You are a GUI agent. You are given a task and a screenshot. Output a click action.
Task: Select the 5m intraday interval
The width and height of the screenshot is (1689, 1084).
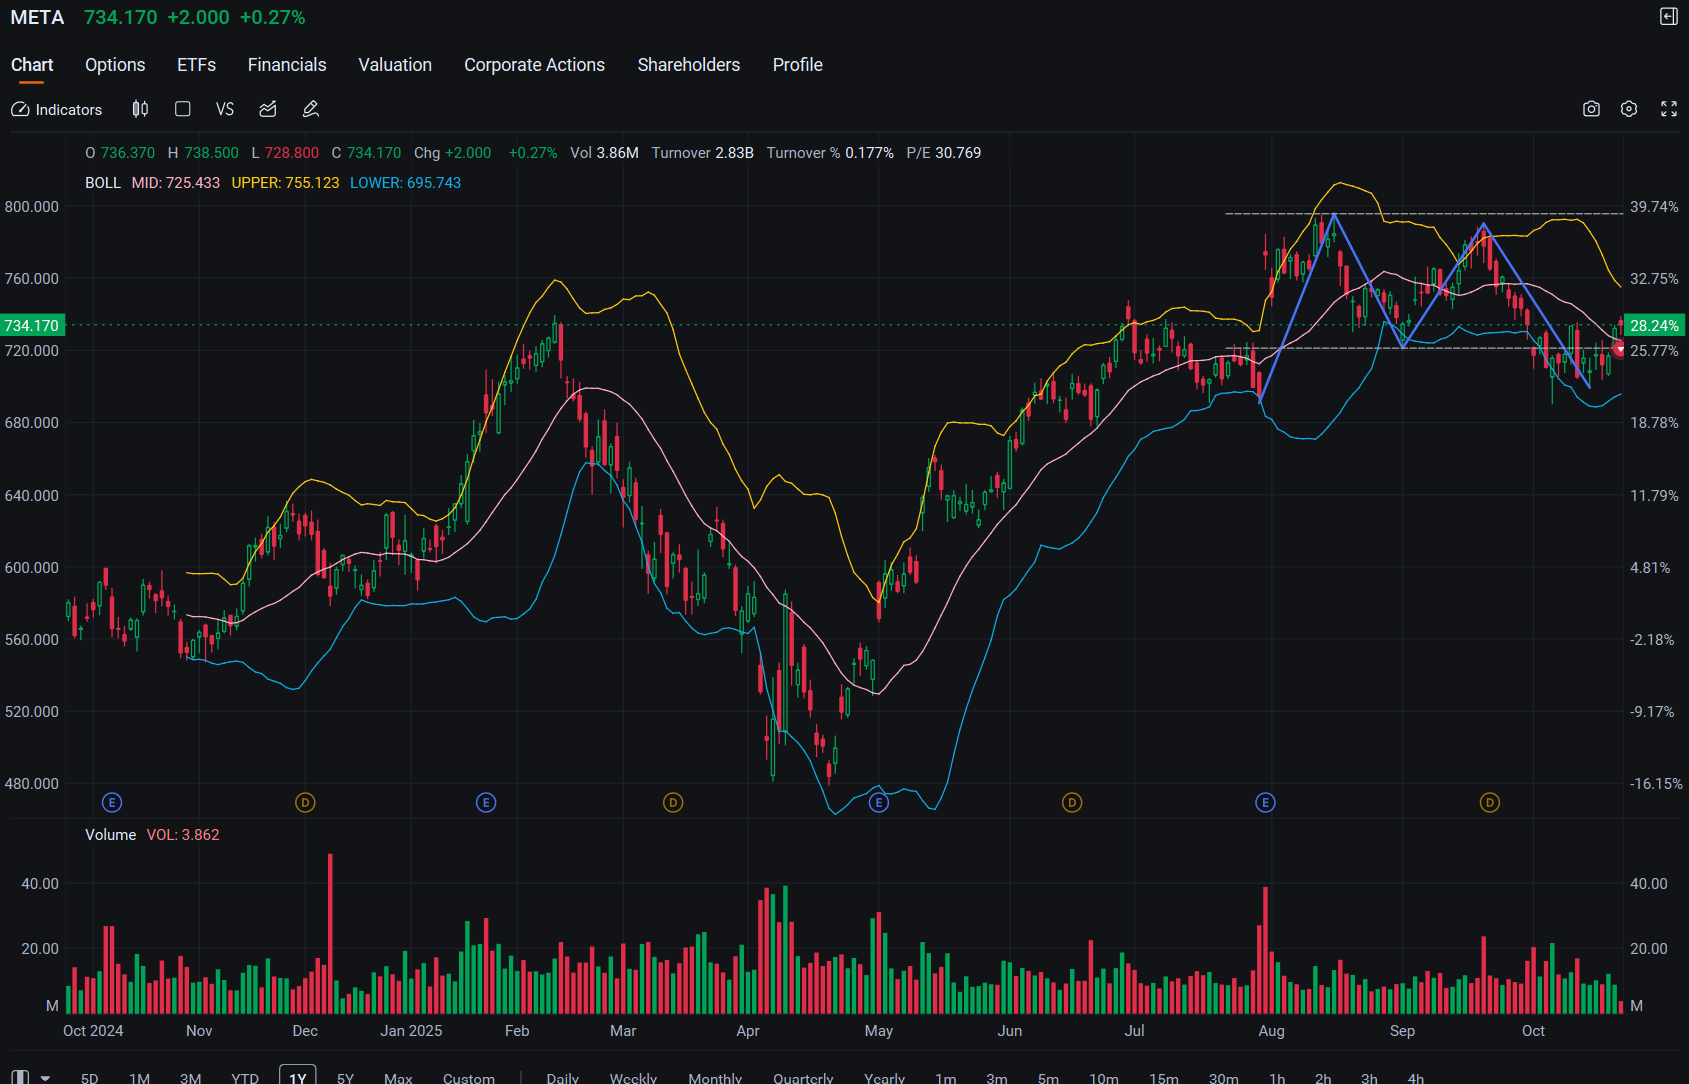click(x=1048, y=1078)
